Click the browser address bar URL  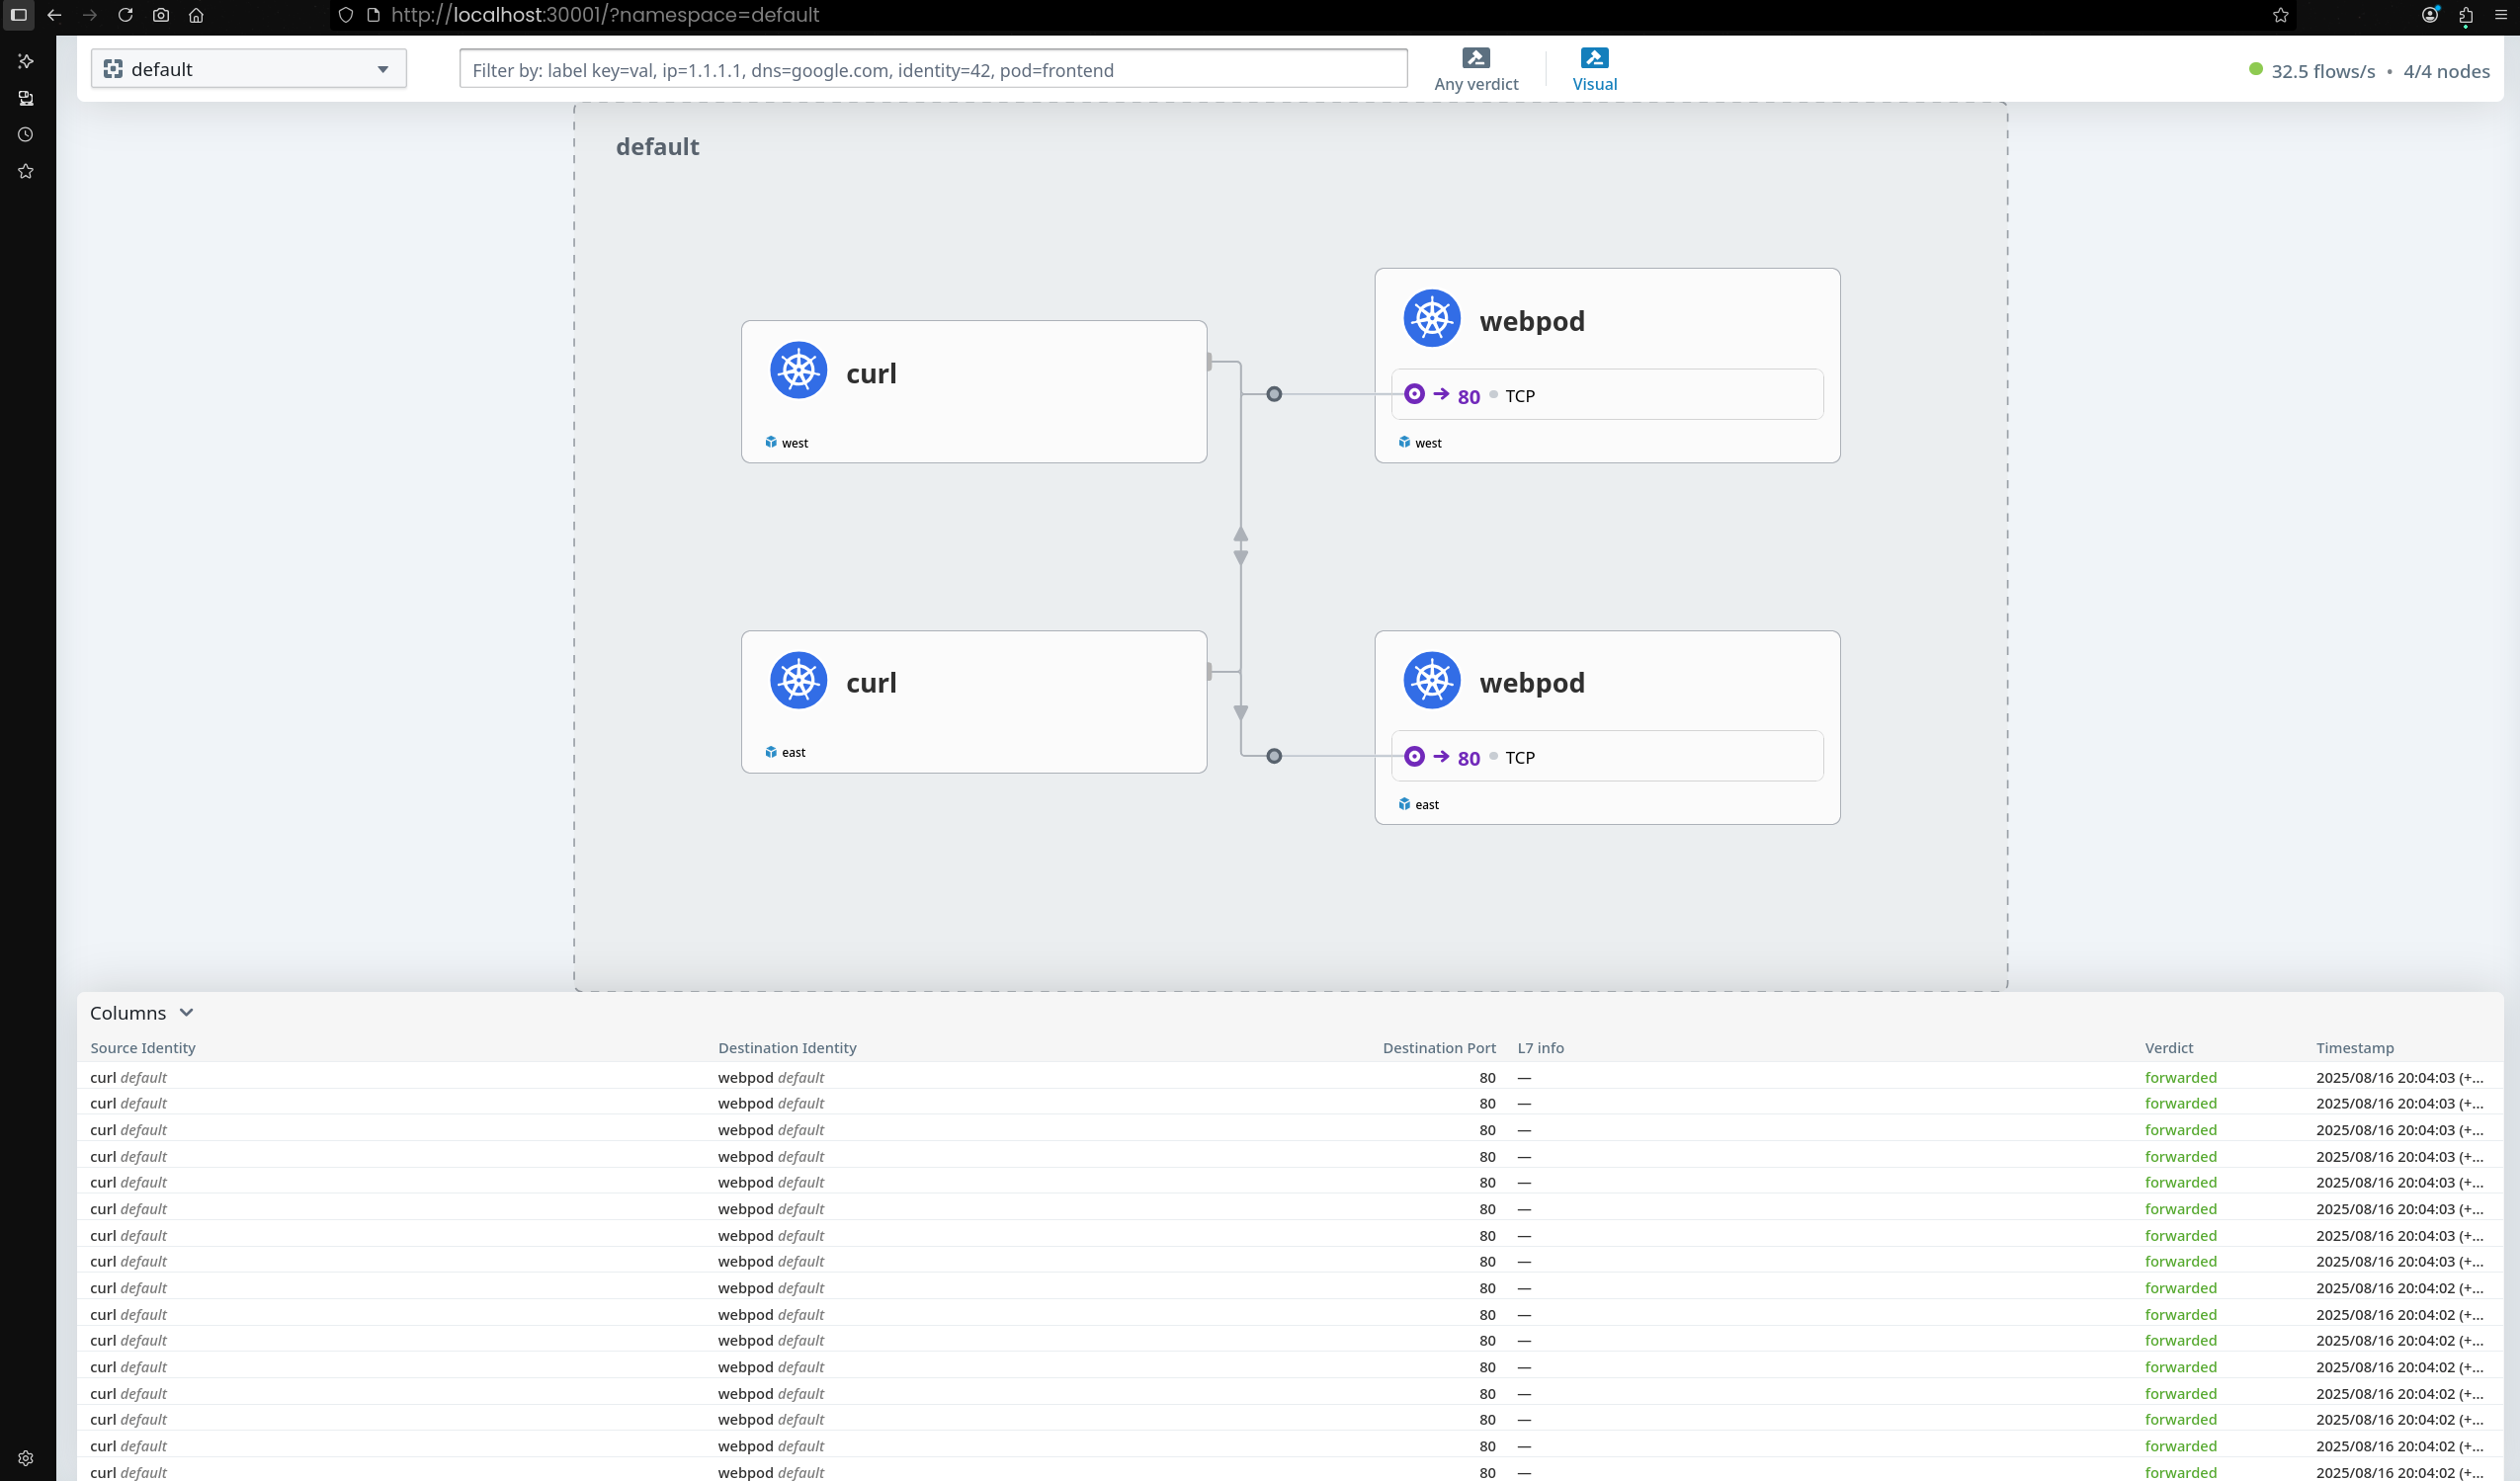[605, 15]
